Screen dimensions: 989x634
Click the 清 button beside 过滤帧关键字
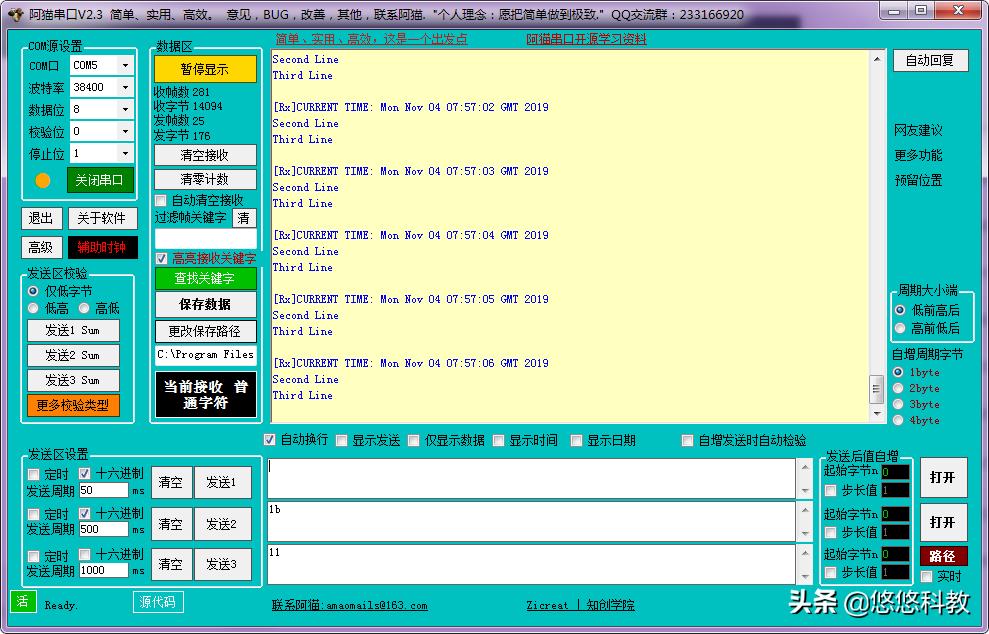pyautogui.click(x=244, y=218)
